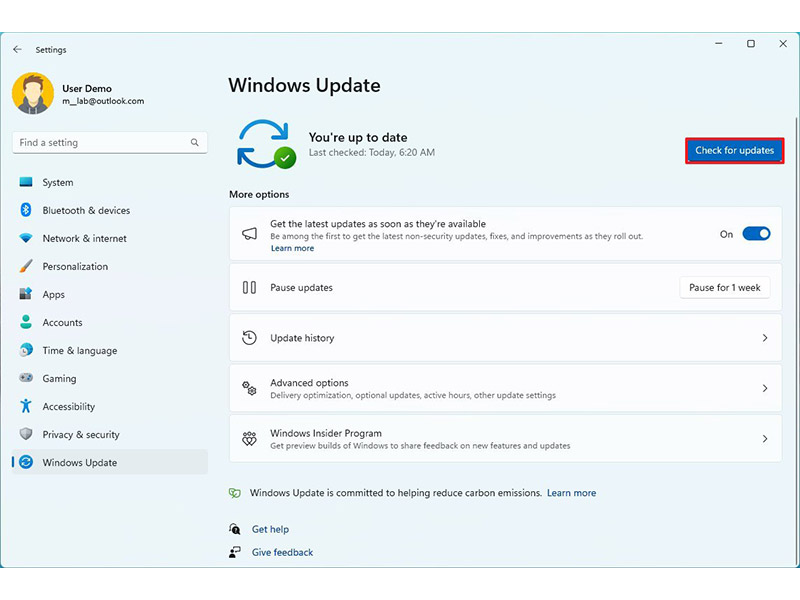Click the large update sync status icon
The width and height of the screenshot is (800, 600).
tap(266, 144)
